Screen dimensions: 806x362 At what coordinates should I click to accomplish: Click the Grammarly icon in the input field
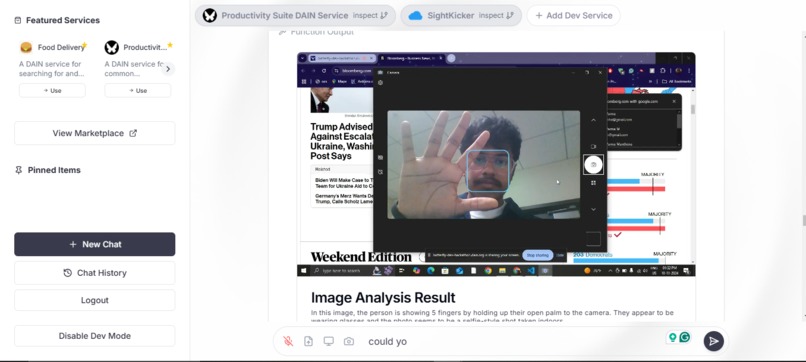[x=685, y=337]
